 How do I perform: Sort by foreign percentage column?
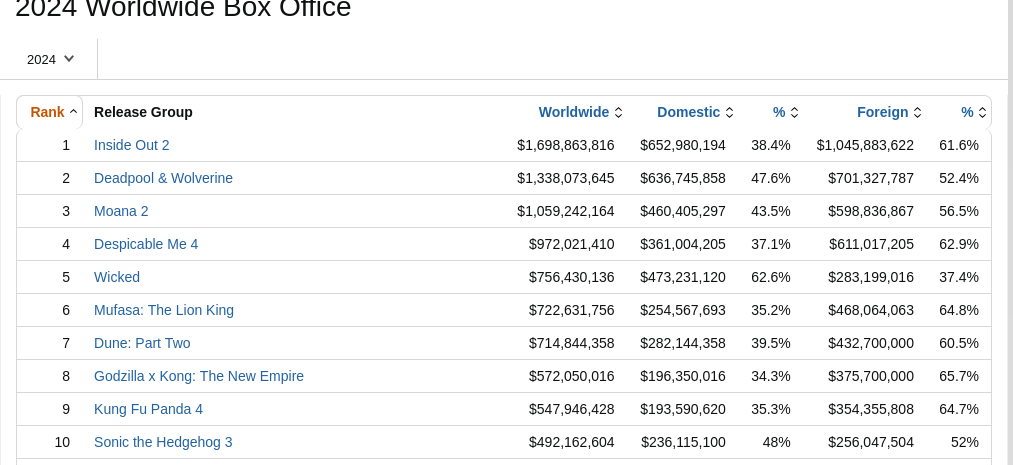pyautogui.click(x=974, y=112)
